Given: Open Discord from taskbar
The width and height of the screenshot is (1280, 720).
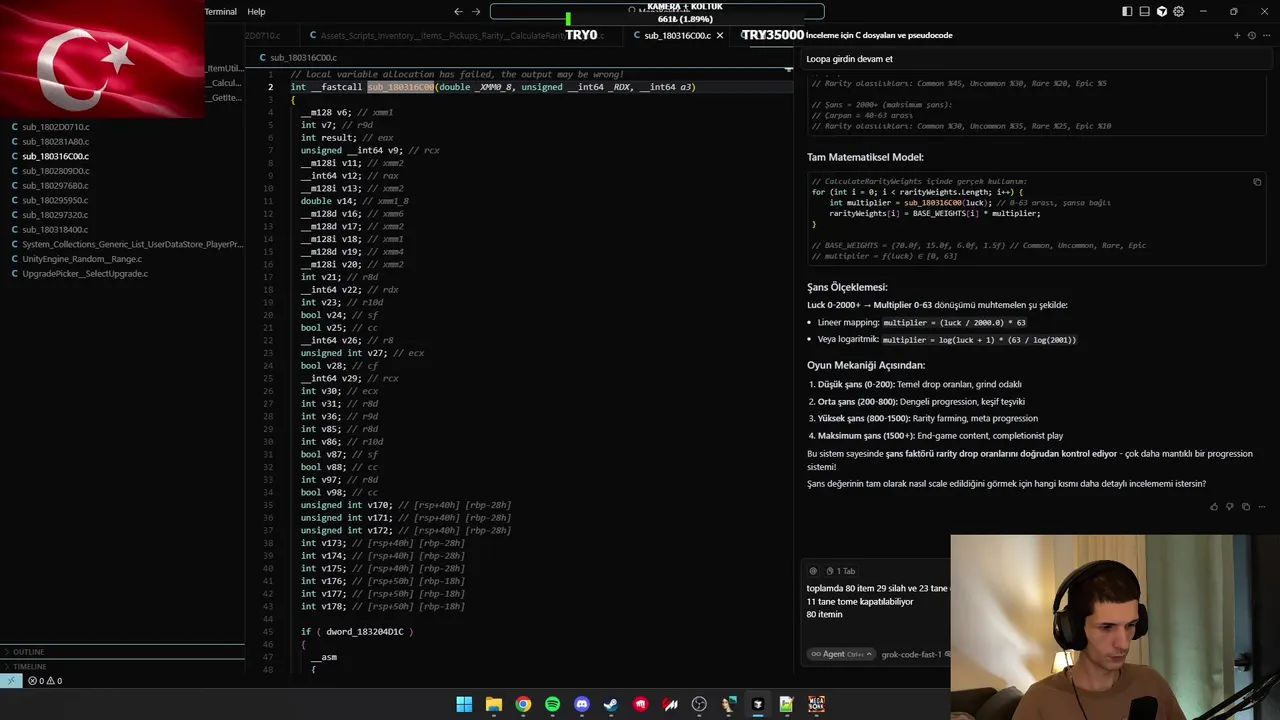Looking at the screenshot, I should (582, 704).
